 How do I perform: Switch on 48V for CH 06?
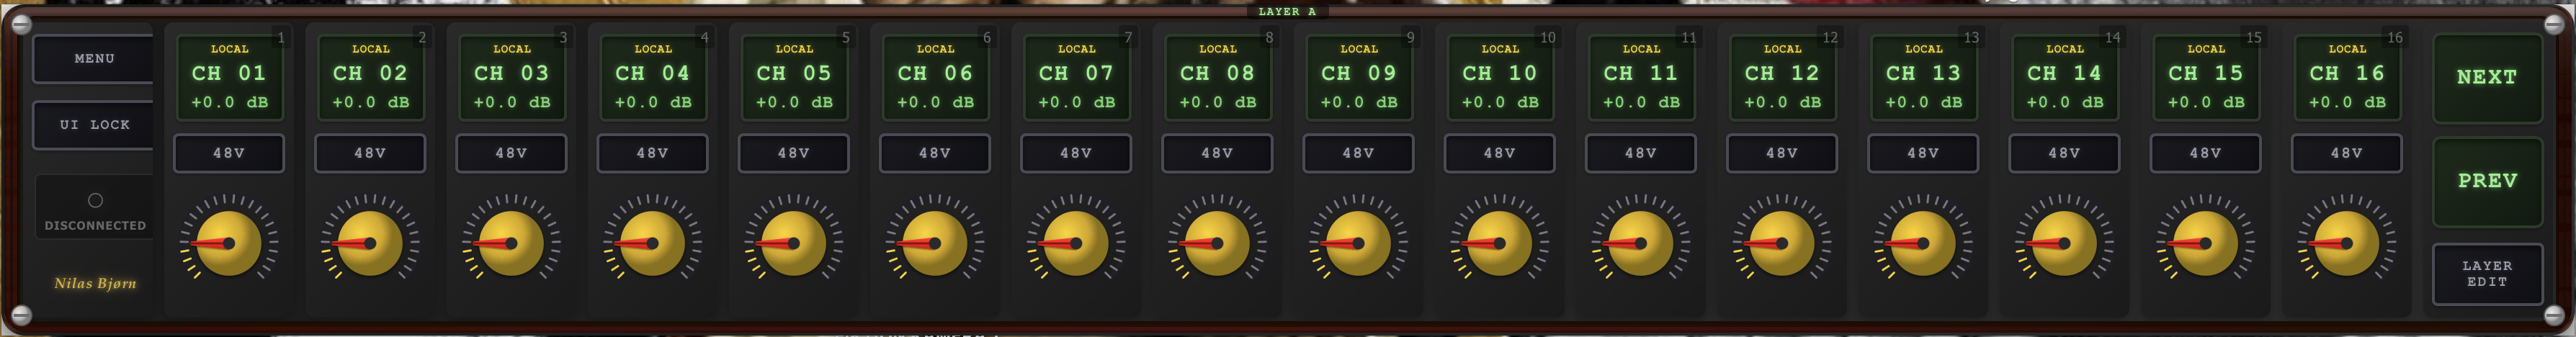click(x=935, y=153)
